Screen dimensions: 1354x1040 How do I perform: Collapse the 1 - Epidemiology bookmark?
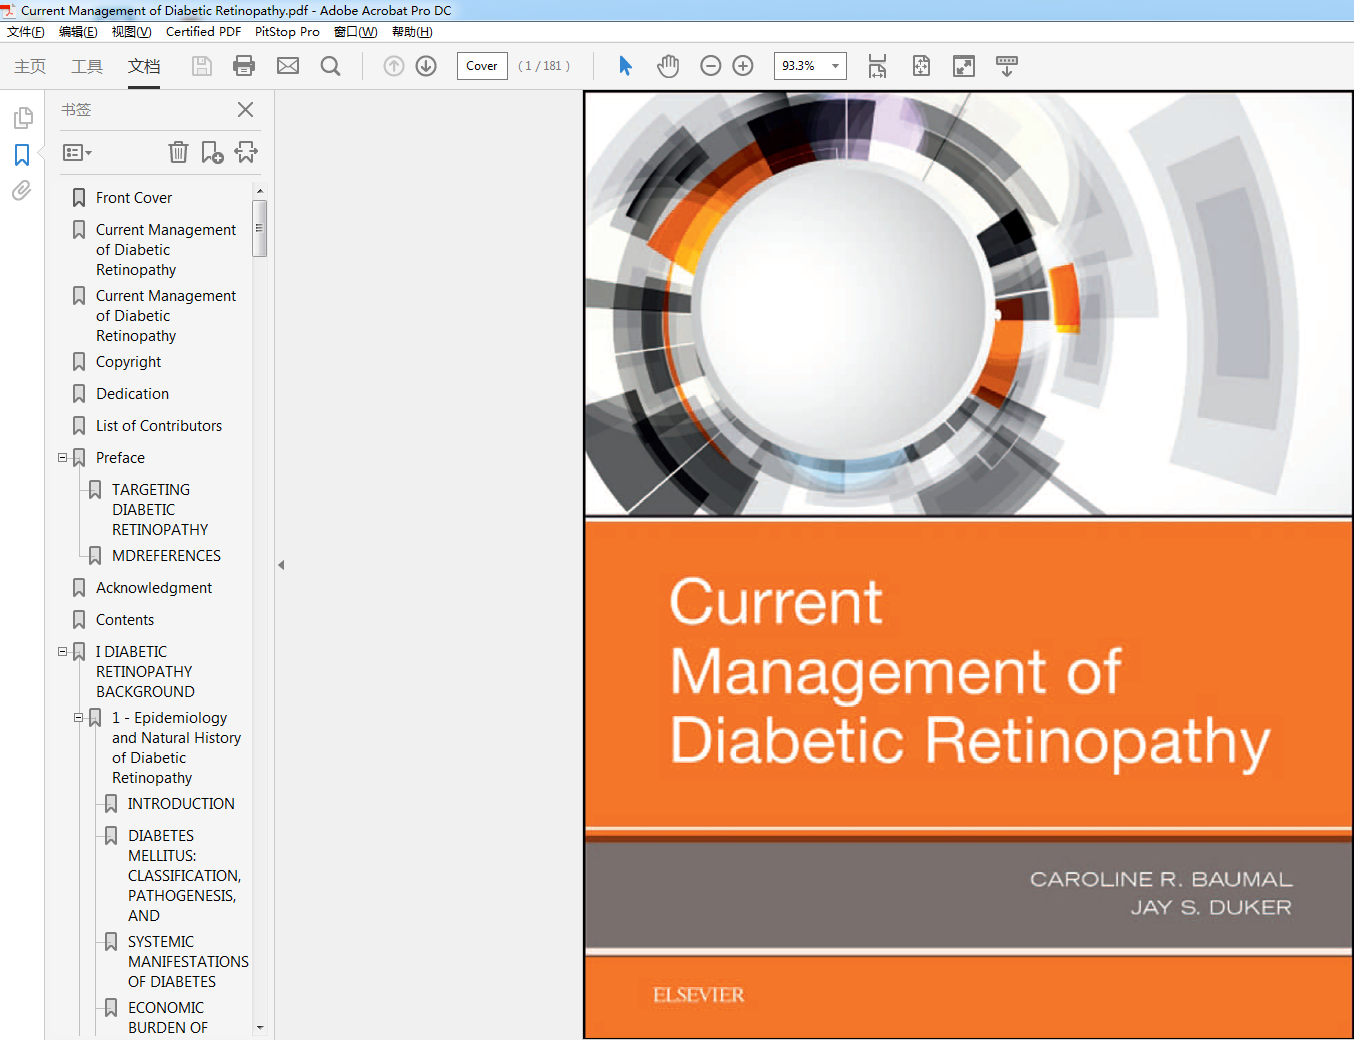(78, 718)
